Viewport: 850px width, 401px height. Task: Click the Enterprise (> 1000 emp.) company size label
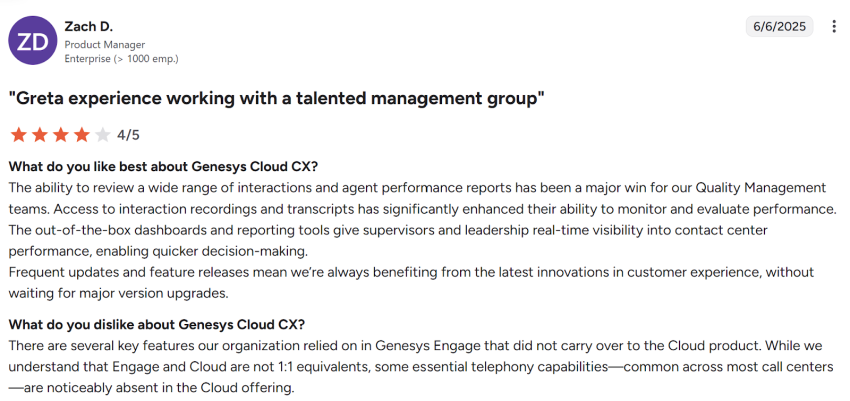(121, 59)
